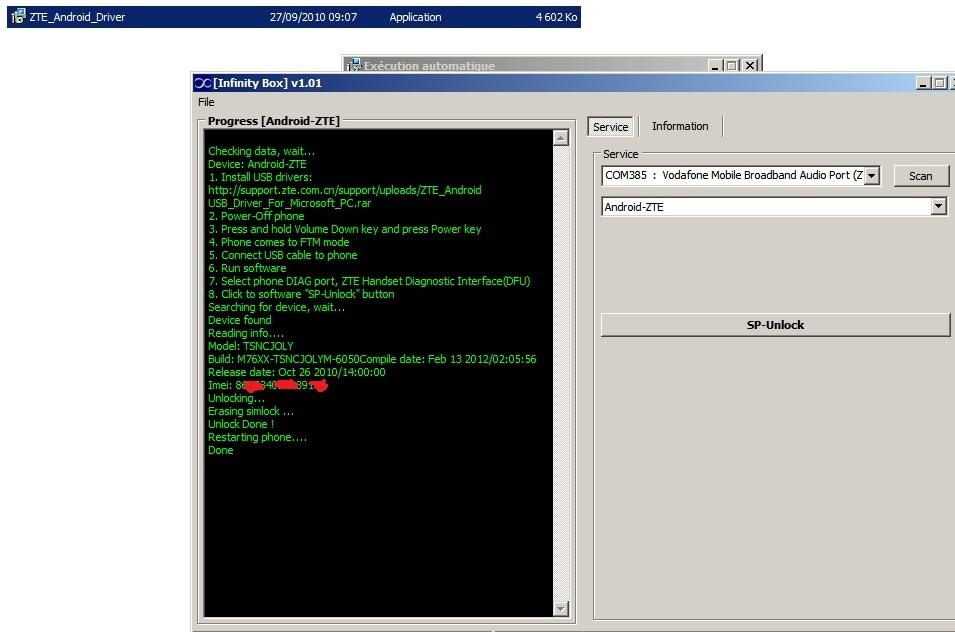955x632 pixels.
Task: Click the ZTE_Android_Driver installer file icon
Action: [x=18, y=17]
